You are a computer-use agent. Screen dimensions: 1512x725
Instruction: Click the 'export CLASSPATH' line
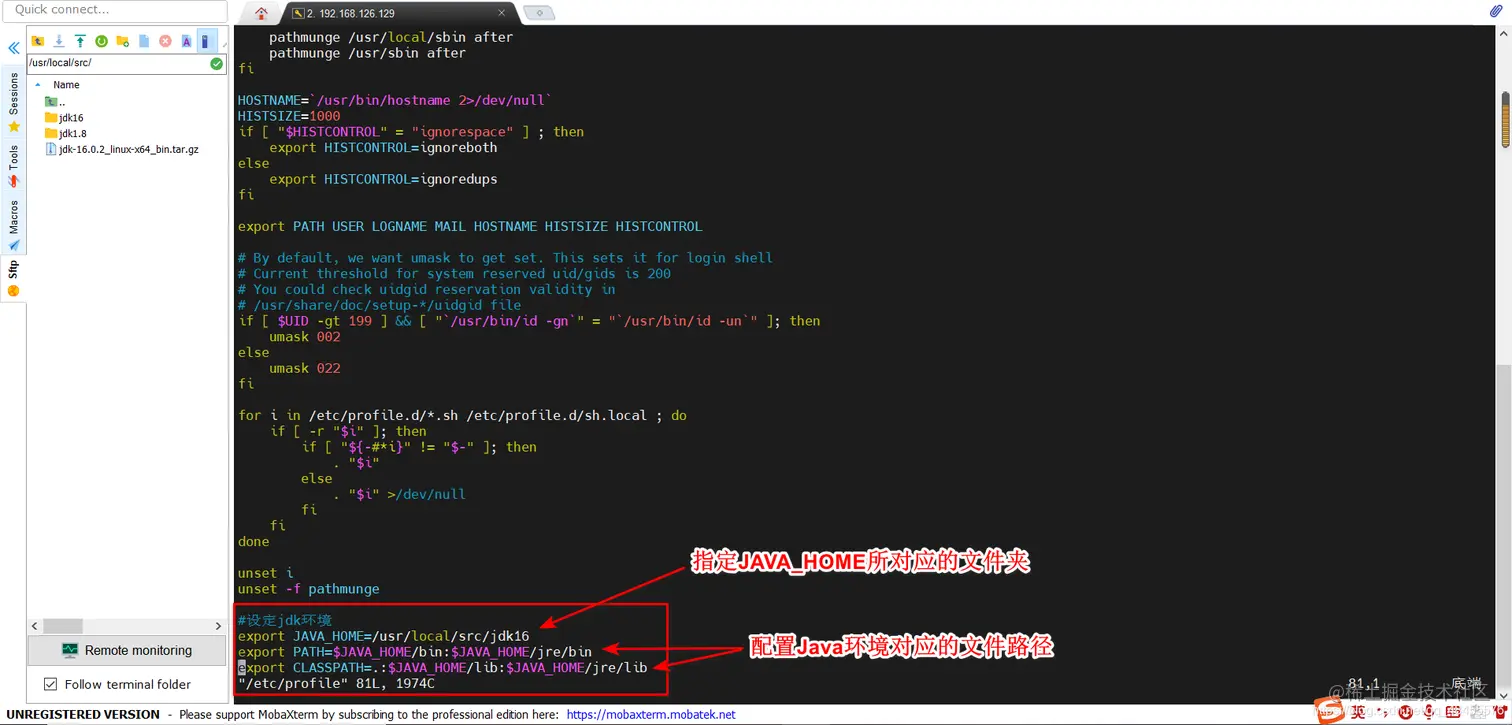point(442,668)
